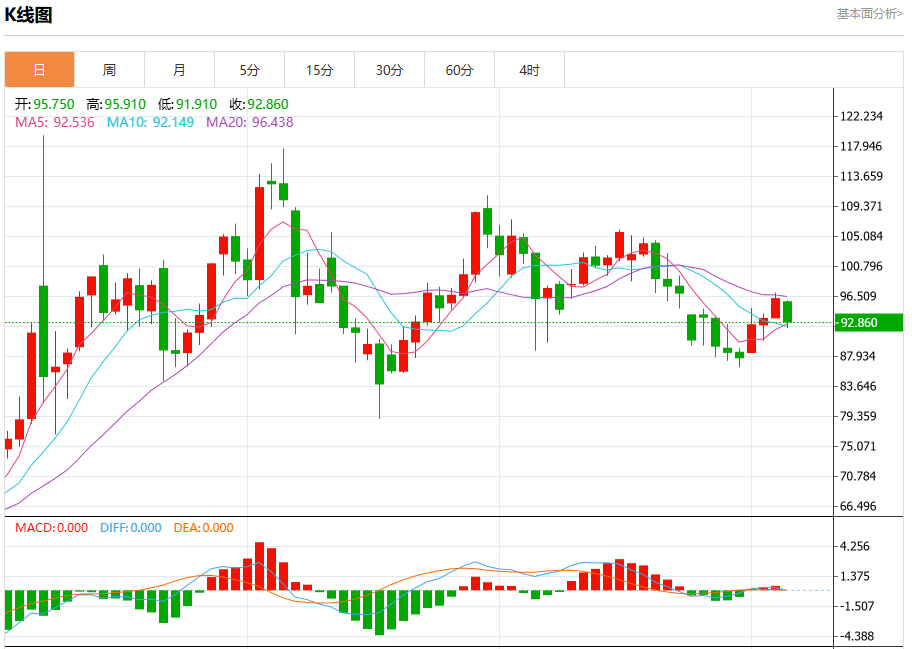The height and width of the screenshot is (649, 912).
Task: Click the 122.234 price axis label
Action: coord(861,116)
